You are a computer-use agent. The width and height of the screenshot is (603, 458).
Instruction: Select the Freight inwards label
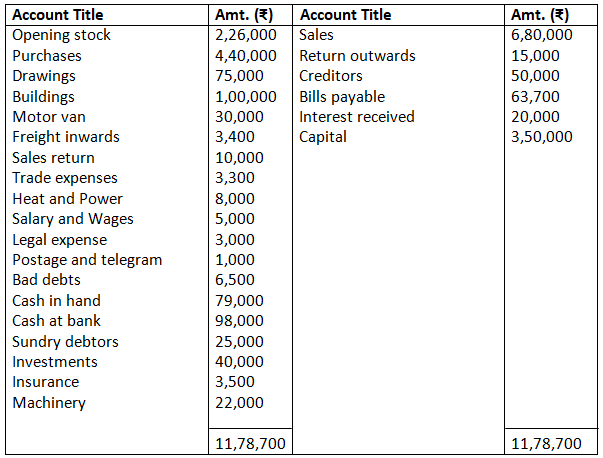click(66, 137)
